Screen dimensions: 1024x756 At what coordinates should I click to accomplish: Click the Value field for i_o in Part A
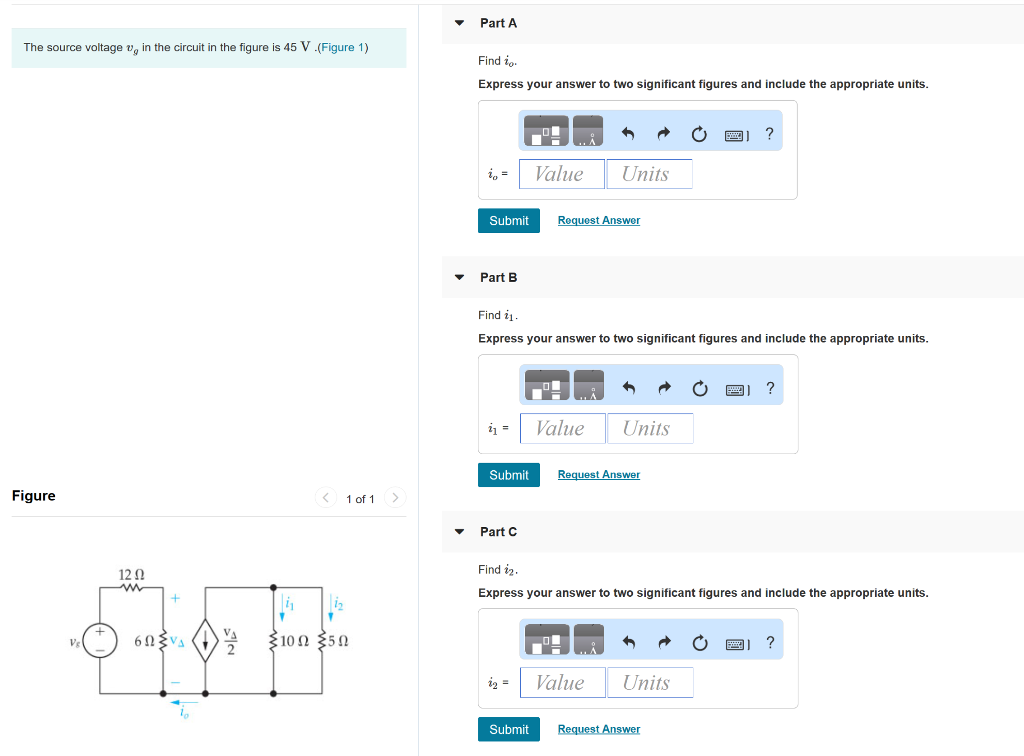click(x=561, y=173)
